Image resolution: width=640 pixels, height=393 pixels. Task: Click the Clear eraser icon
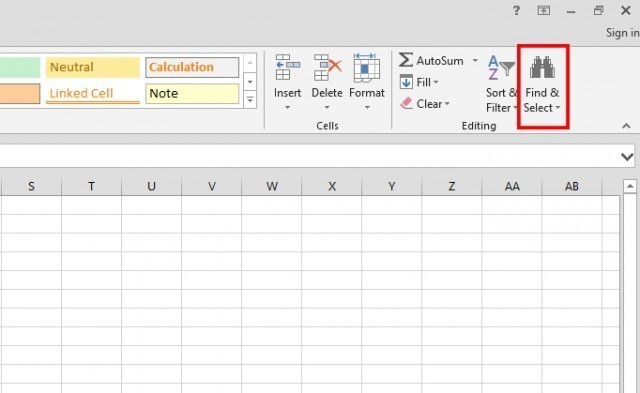407,103
